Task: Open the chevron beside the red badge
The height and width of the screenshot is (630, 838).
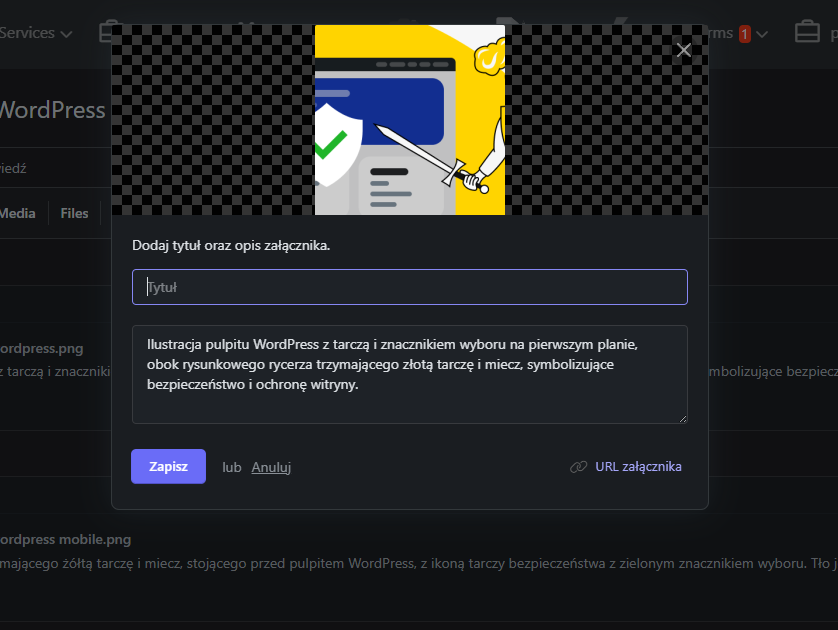Action: pyautogui.click(x=762, y=34)
